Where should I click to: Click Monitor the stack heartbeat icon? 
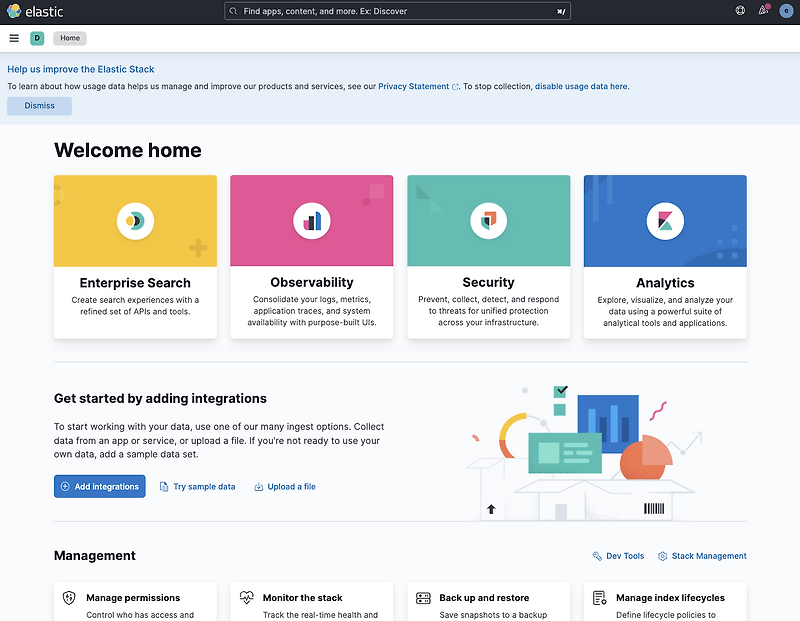tap(246, 598)
